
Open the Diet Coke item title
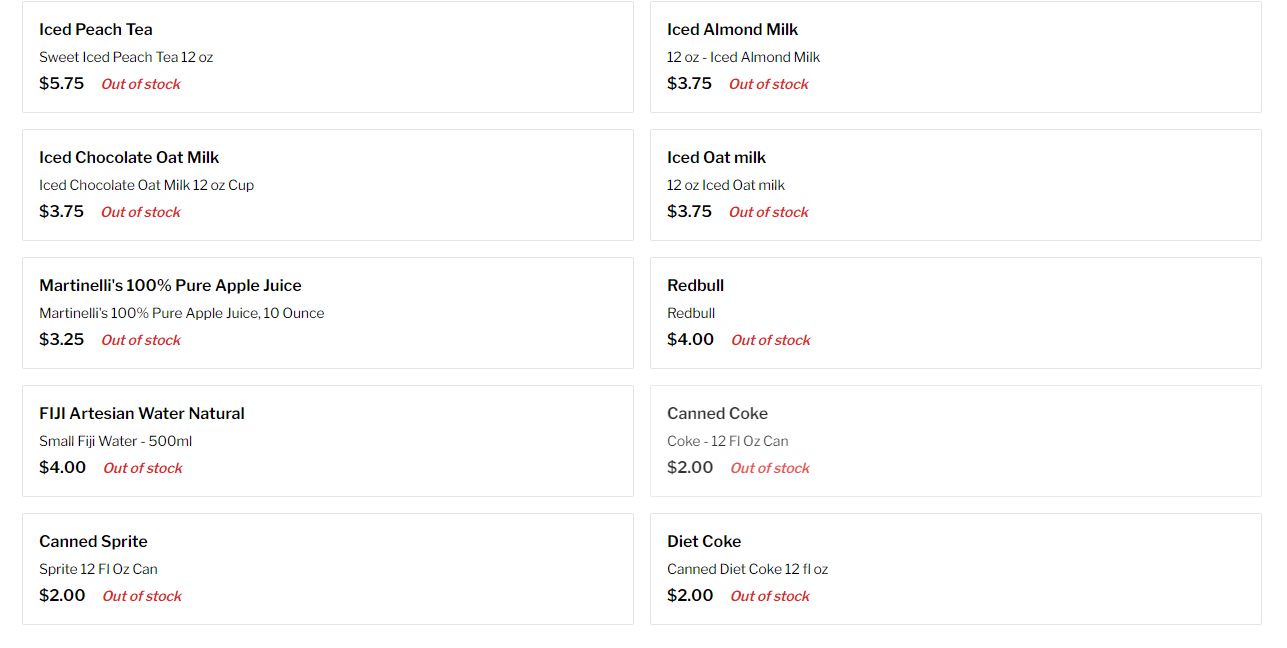[x=704, y=542]
